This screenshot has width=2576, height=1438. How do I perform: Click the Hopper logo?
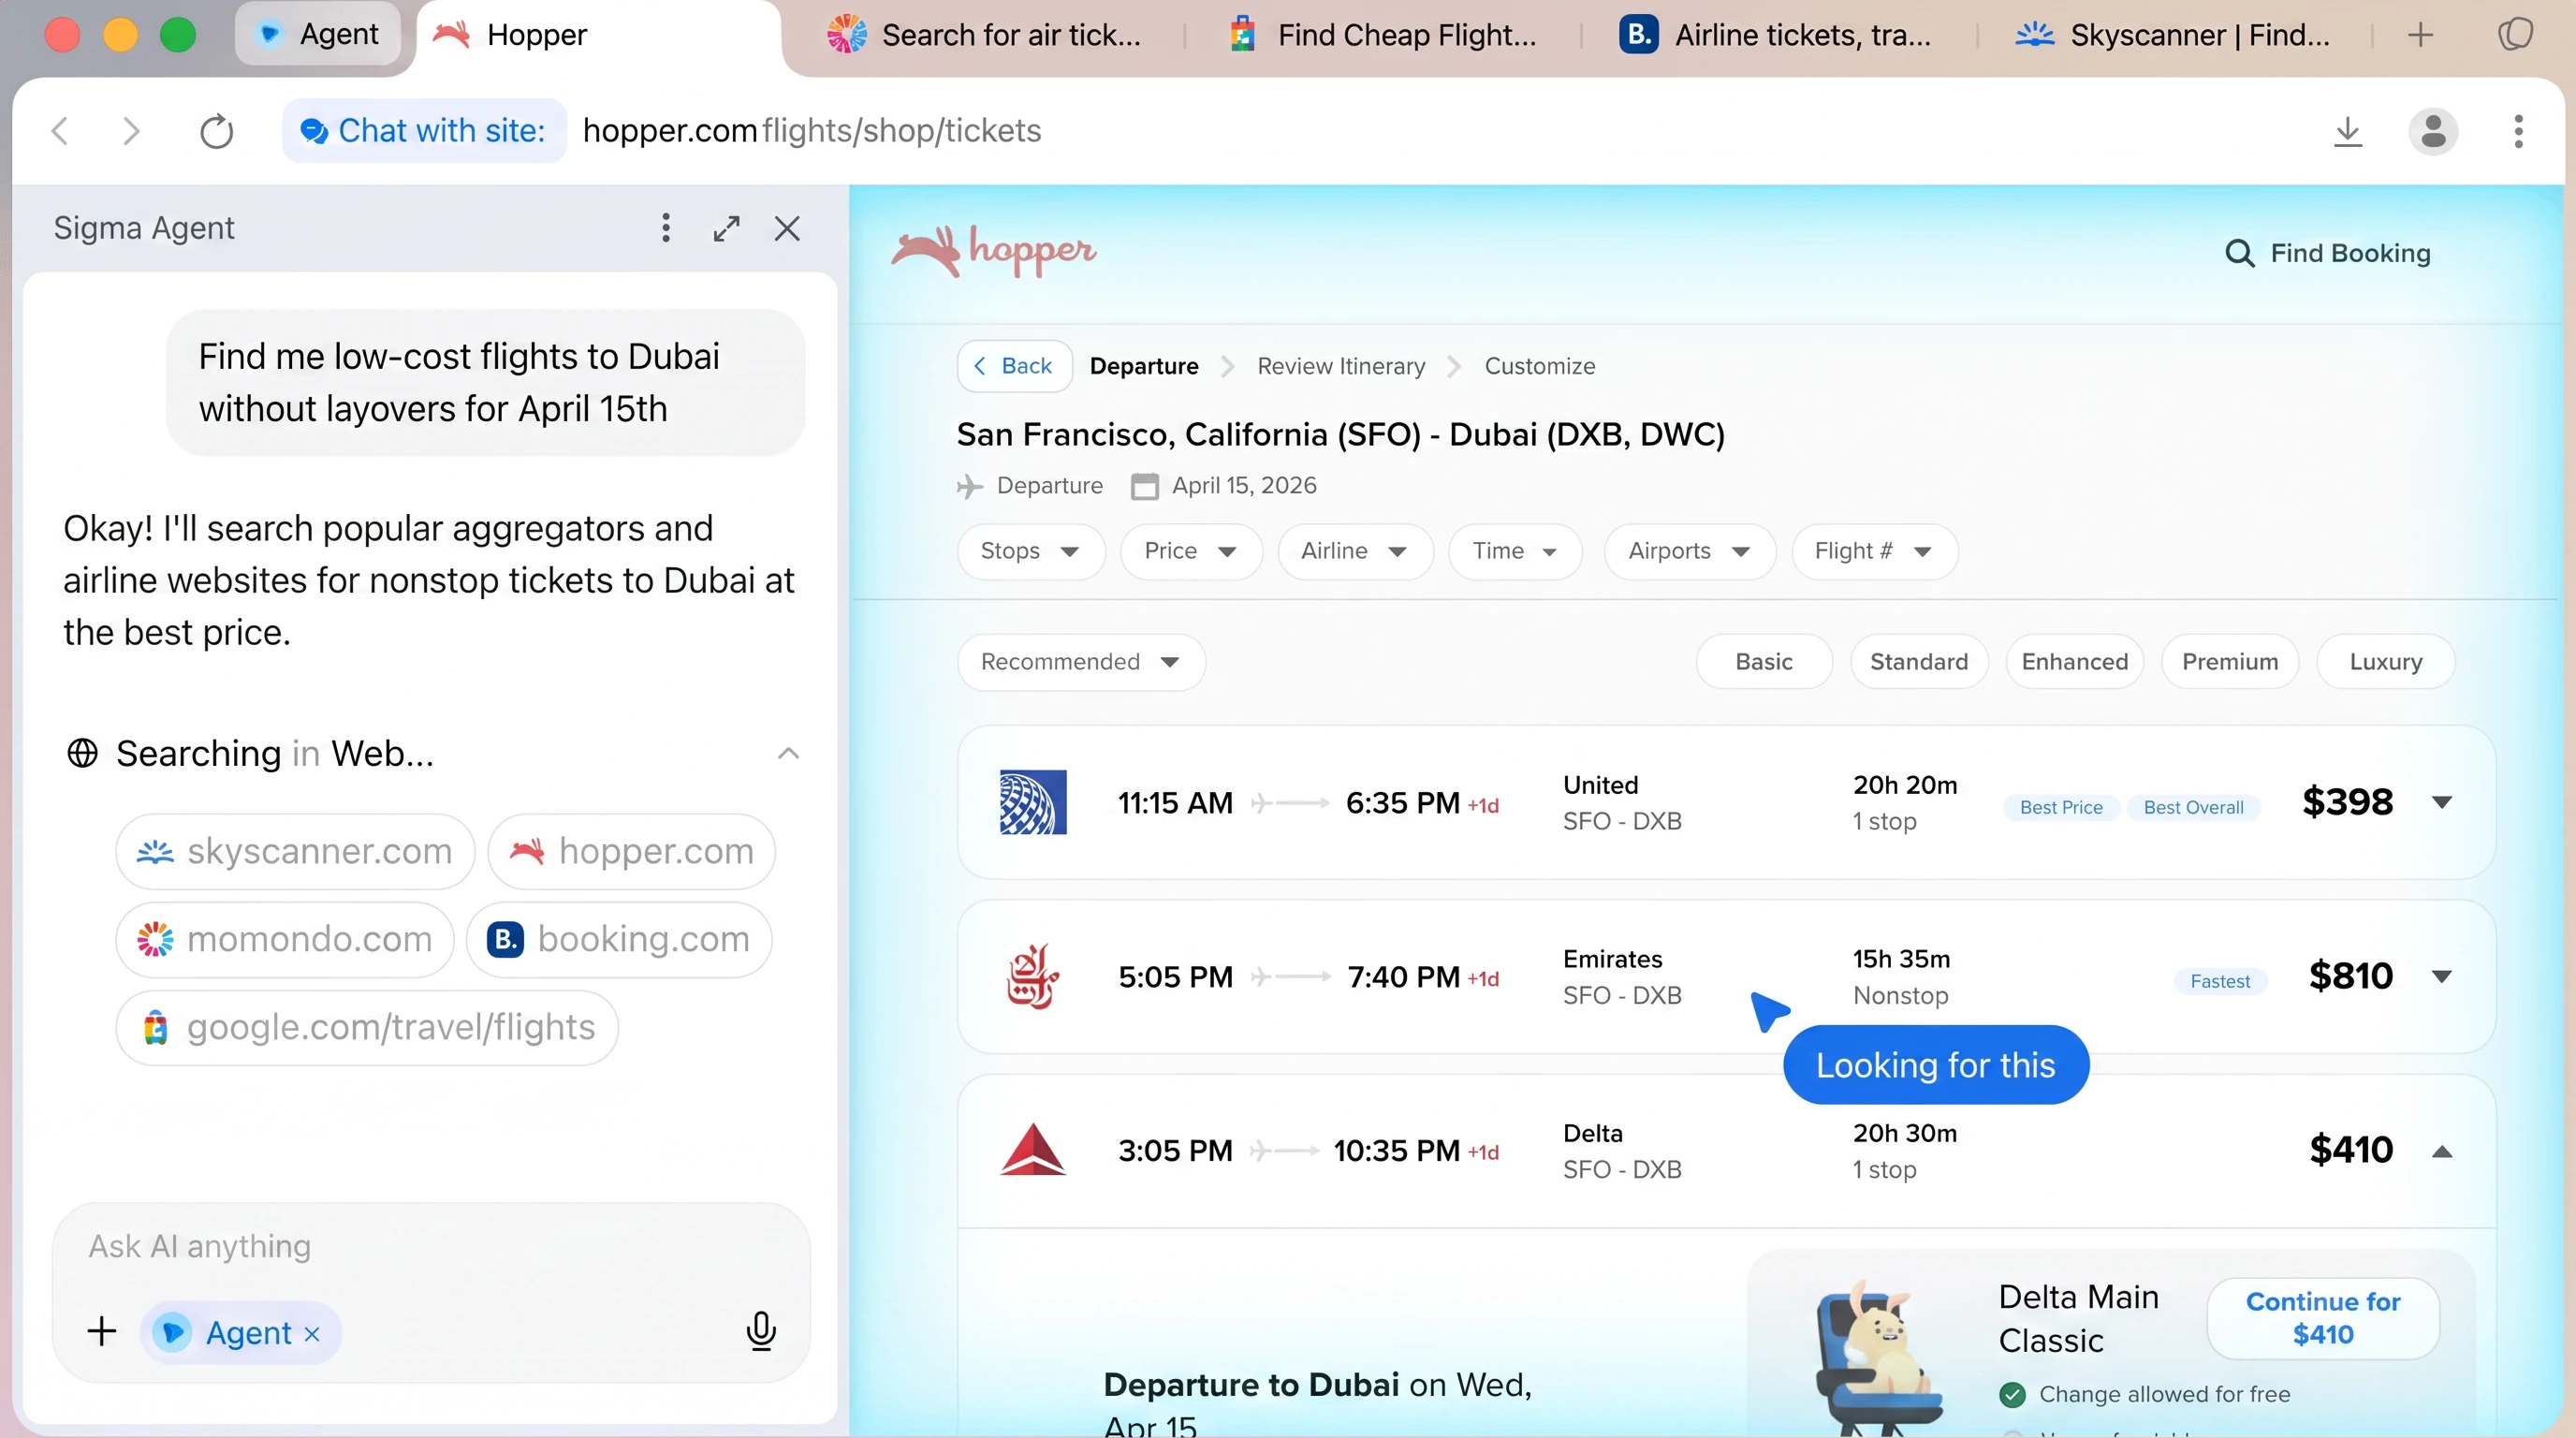993,250
